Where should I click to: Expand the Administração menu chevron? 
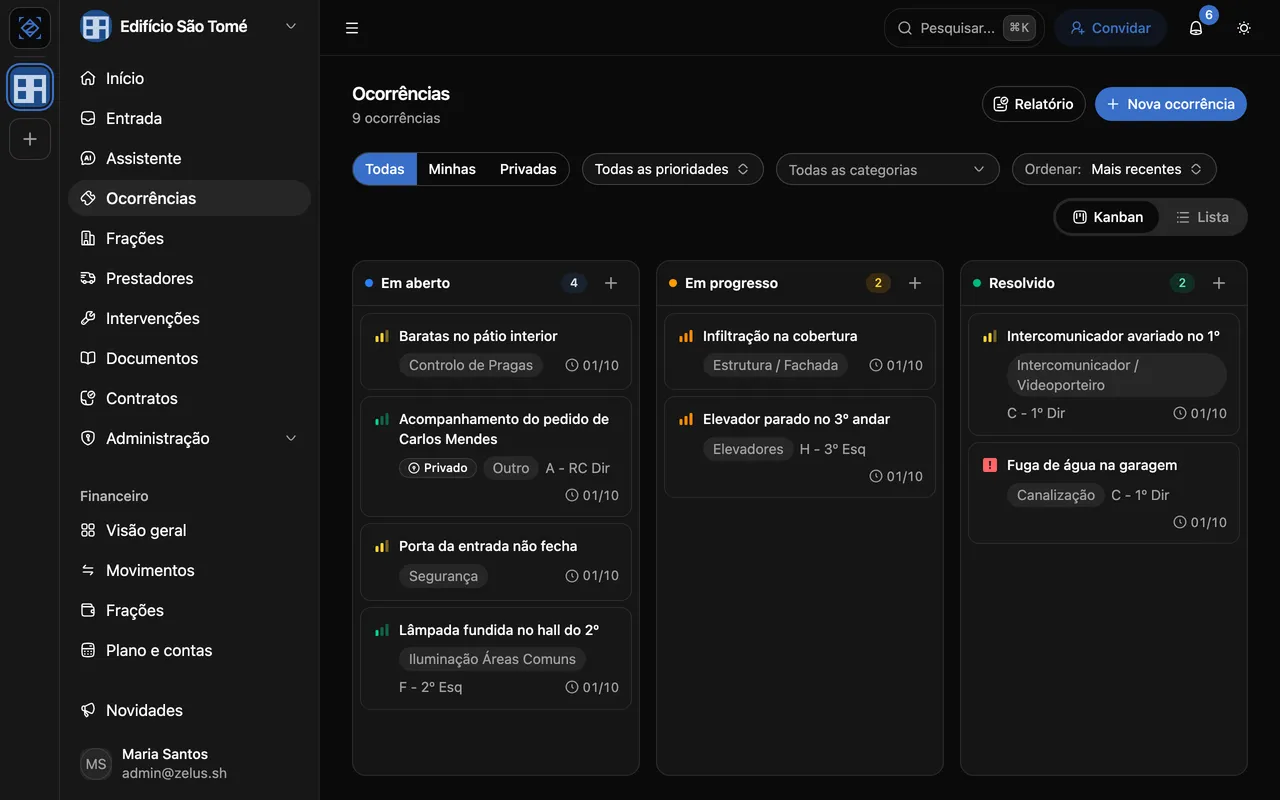(291, 438)
